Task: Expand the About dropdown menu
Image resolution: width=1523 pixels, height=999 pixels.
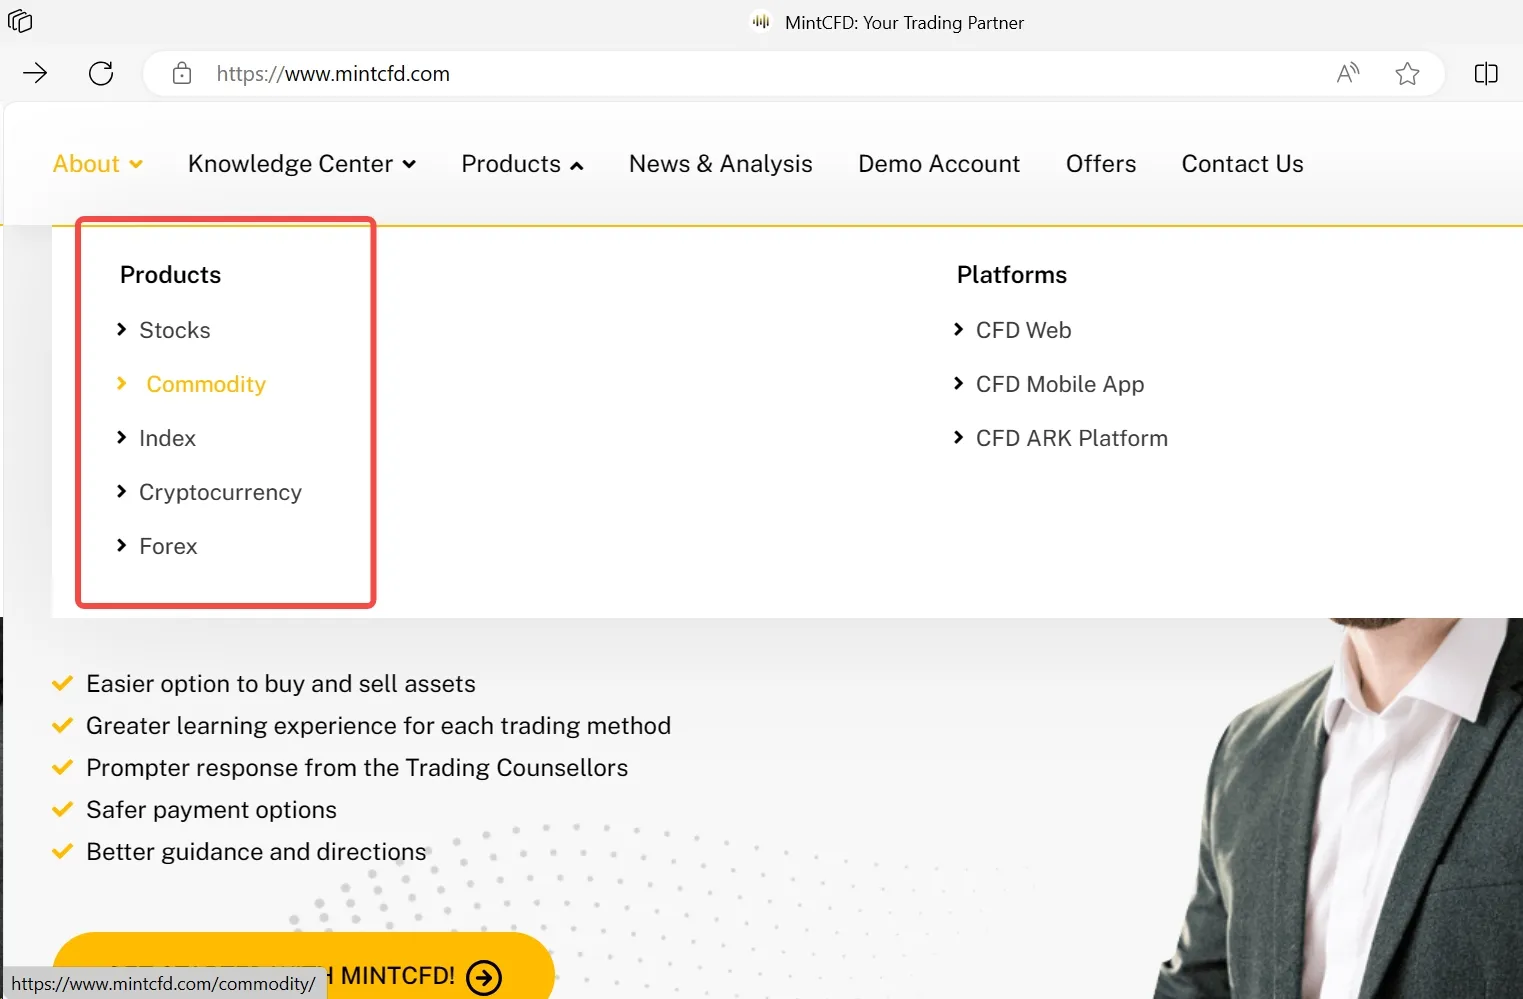Action: [x=98, y=164]
